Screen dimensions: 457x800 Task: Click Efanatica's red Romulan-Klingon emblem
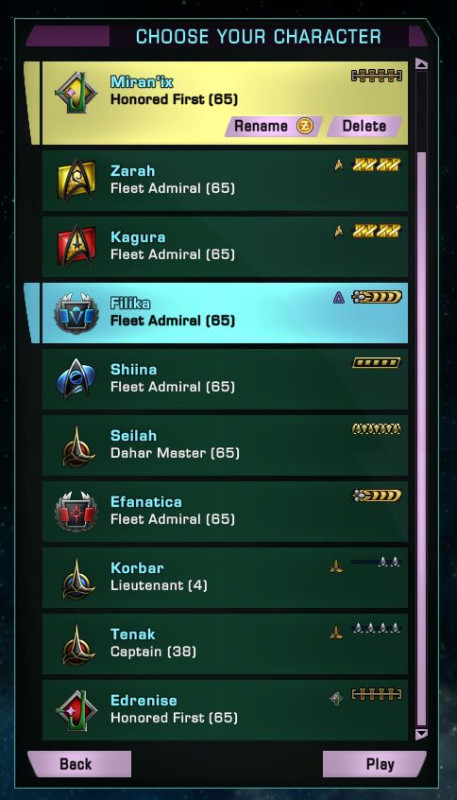(76, 511)
